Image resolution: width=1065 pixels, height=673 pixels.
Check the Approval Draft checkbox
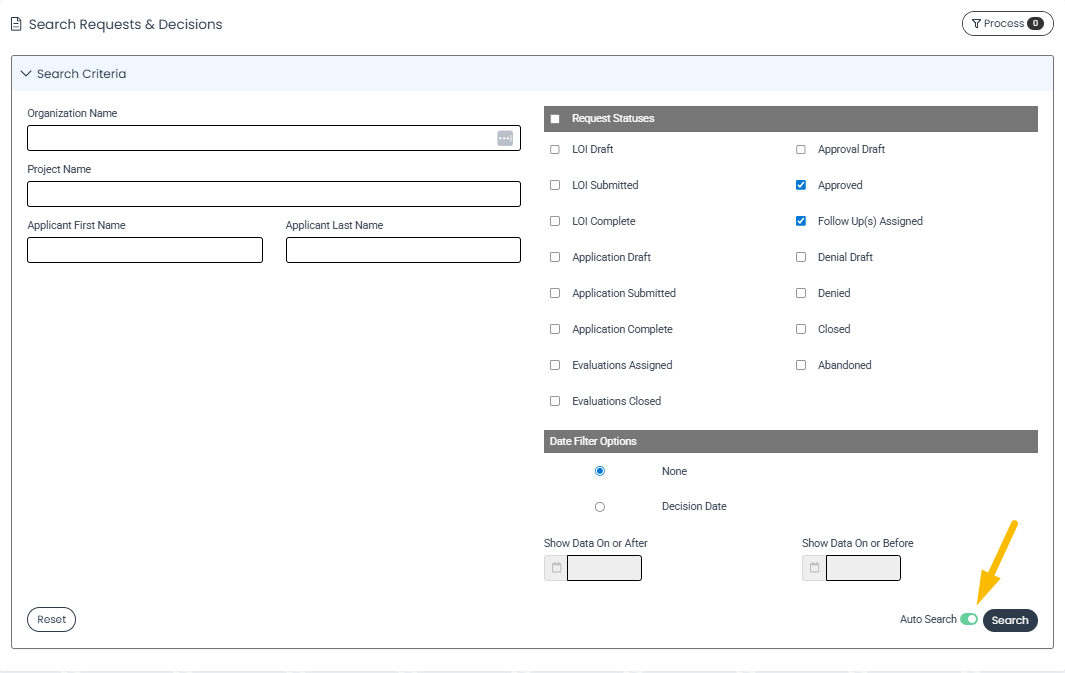tap(801, 149)
